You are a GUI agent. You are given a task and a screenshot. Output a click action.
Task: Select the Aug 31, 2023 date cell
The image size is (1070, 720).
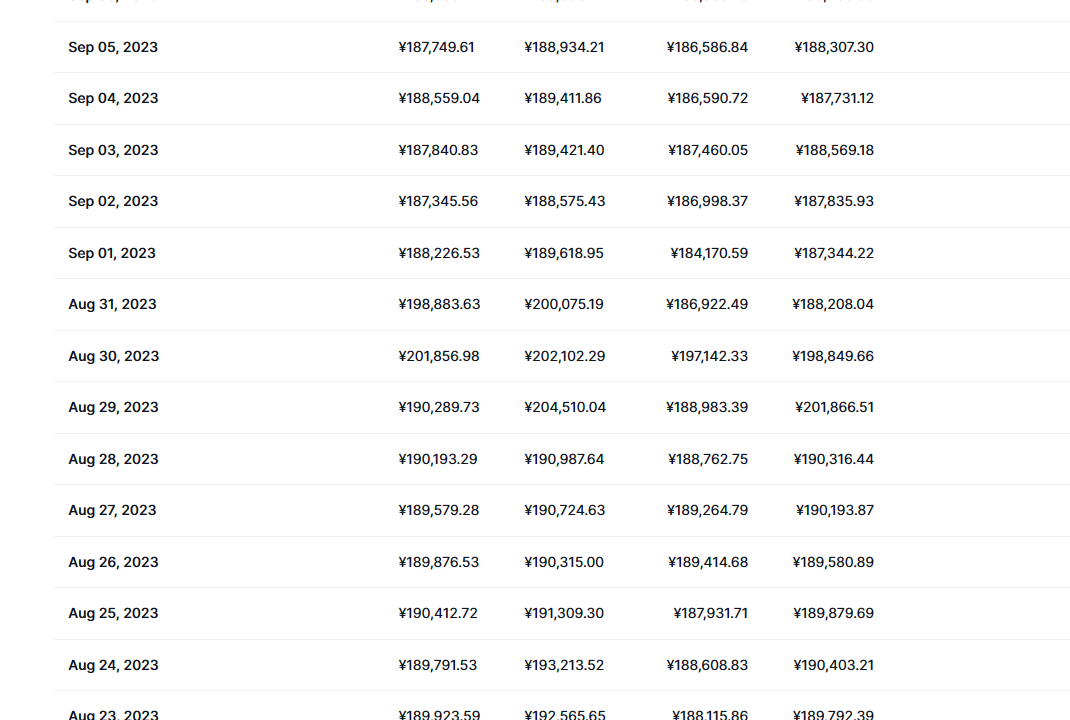point(113,304)
